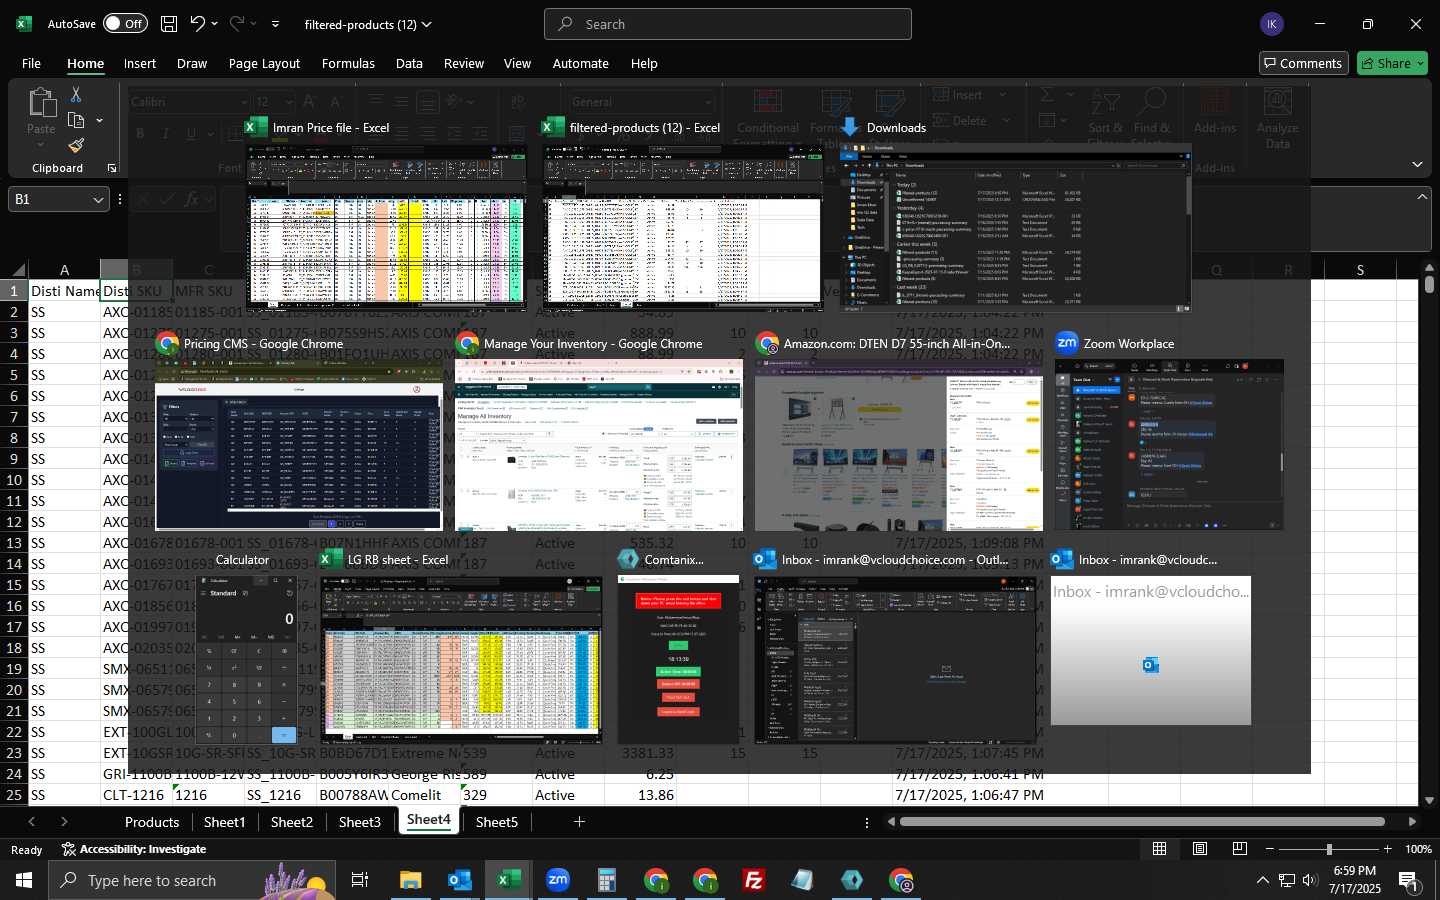Click the green Share button
Image resolution: width=1440 pixels, height=900 pixels.
point(1392,63)
